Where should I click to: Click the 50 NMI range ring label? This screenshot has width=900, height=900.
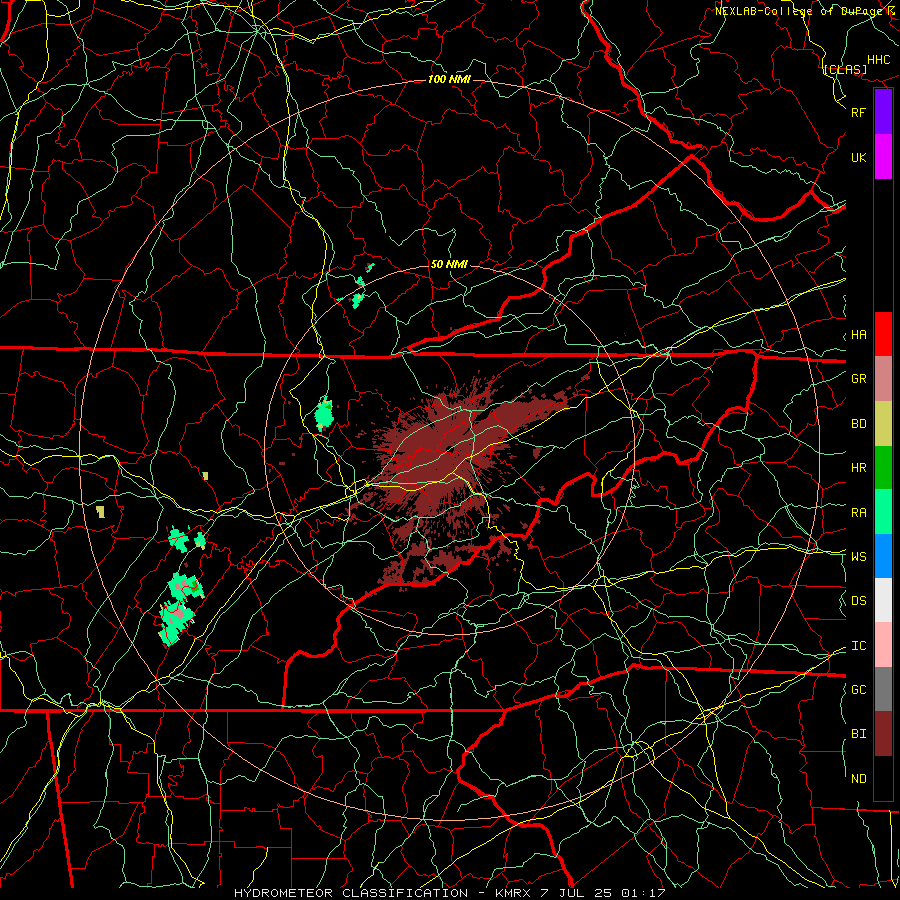click(x=449, y=264)
